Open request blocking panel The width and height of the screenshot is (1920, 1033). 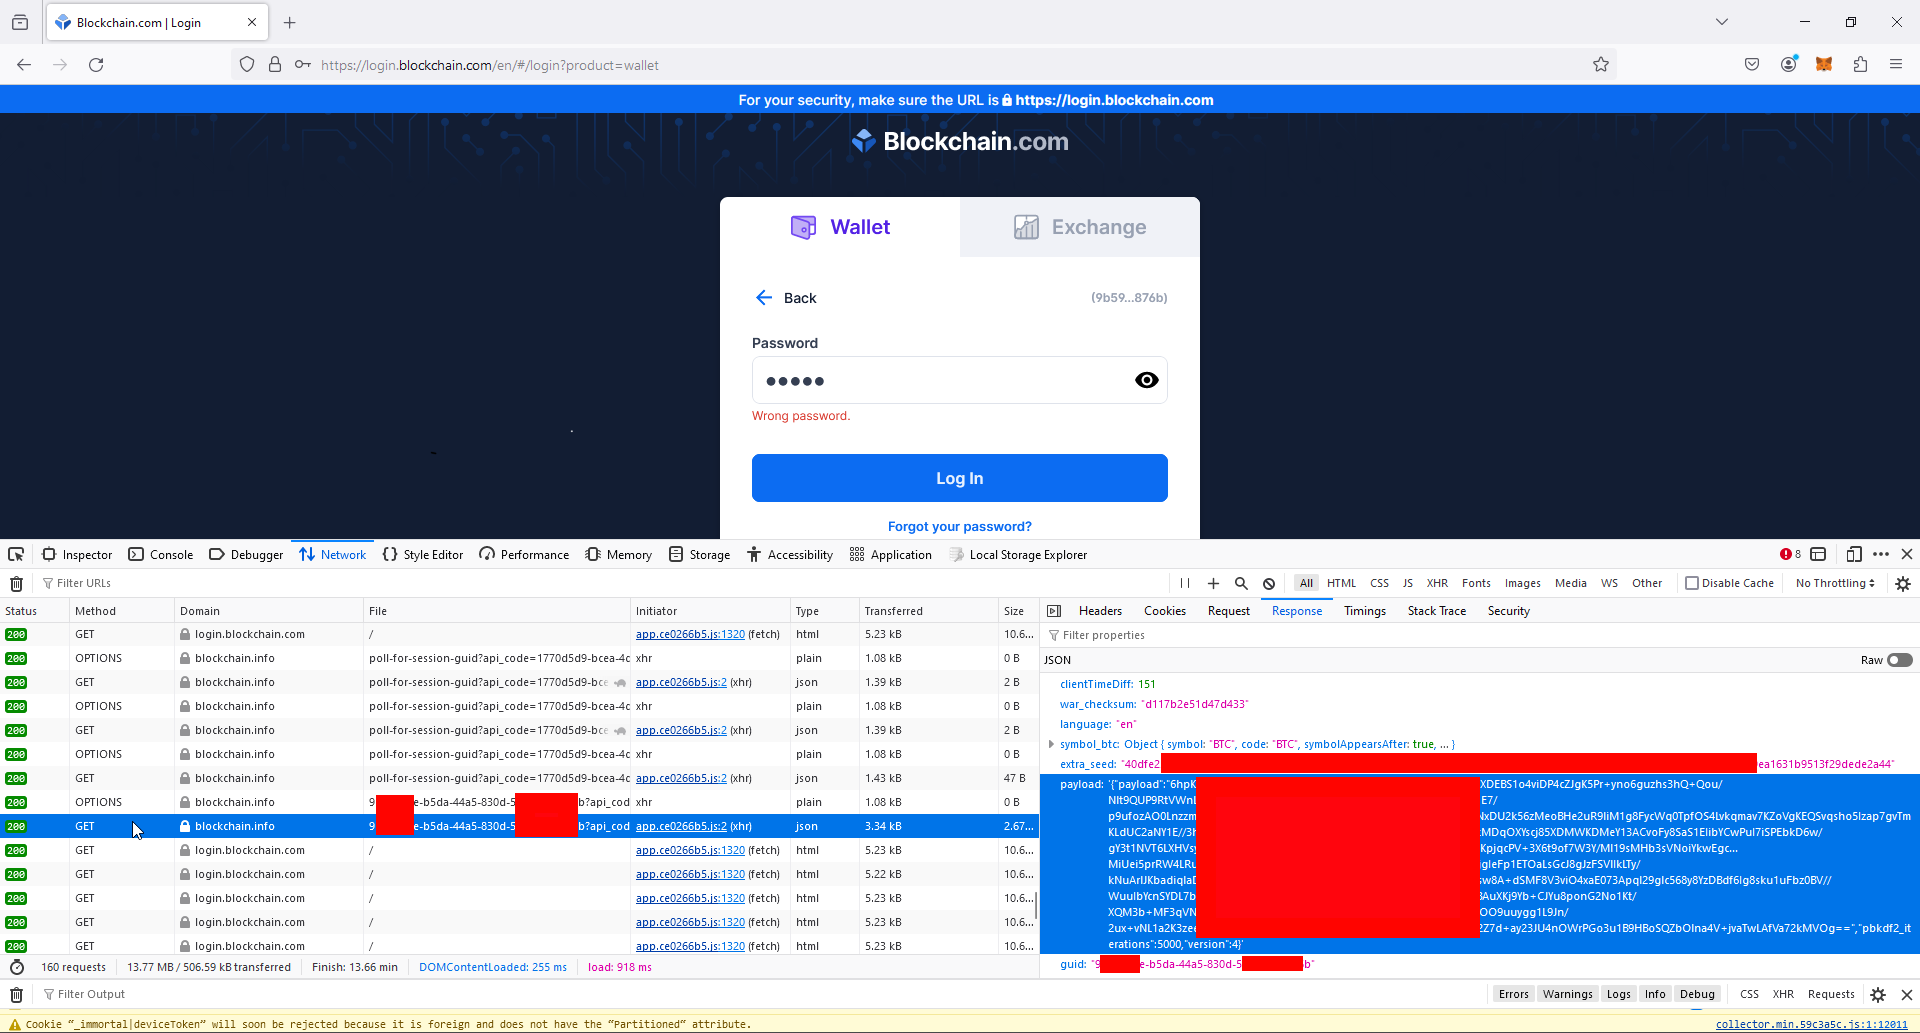[x=1268, y=583]
